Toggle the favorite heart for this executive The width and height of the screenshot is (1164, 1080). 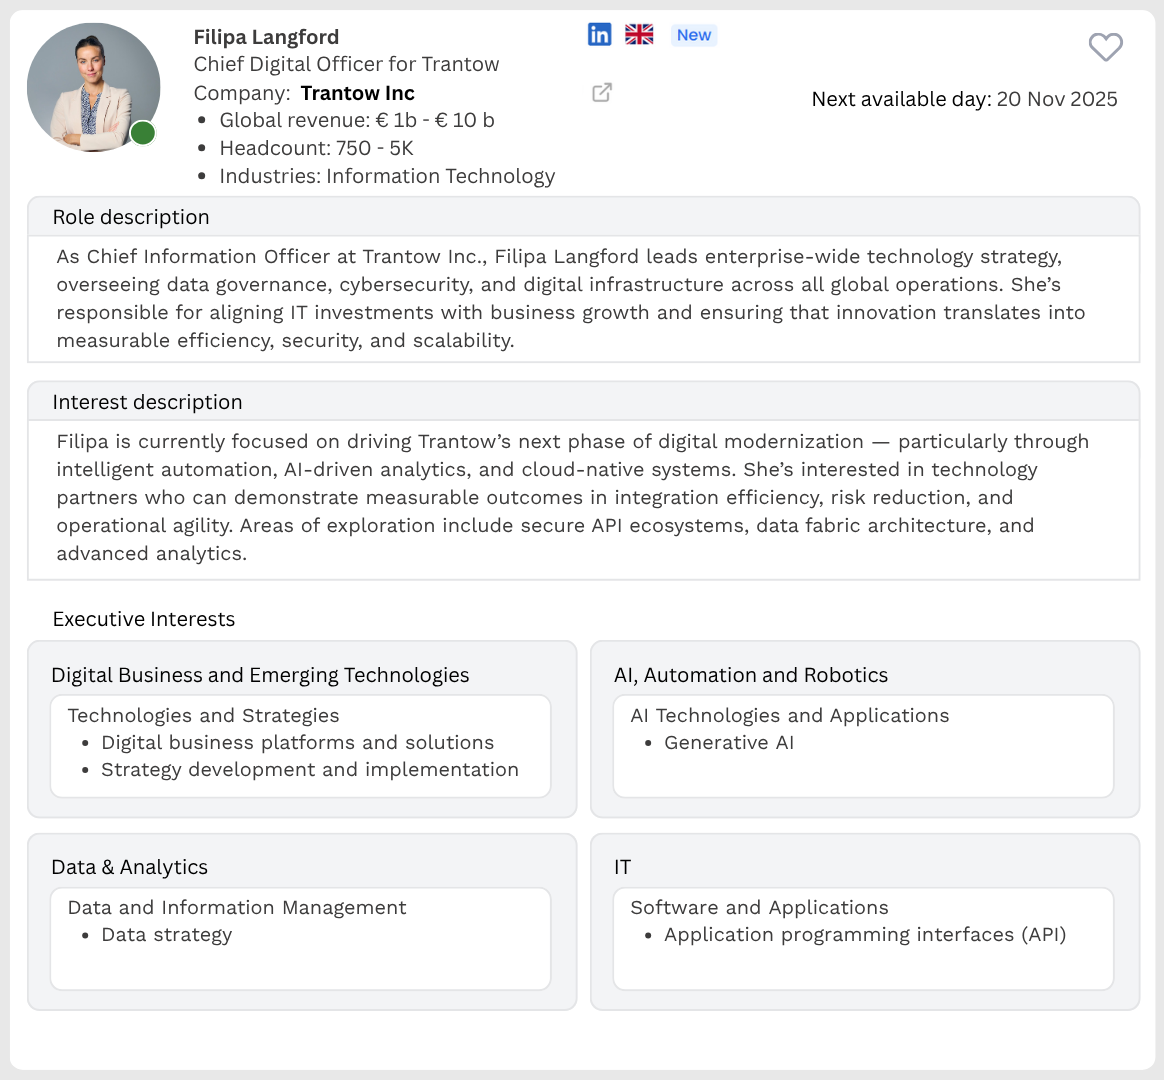(x=1105, y=47)
